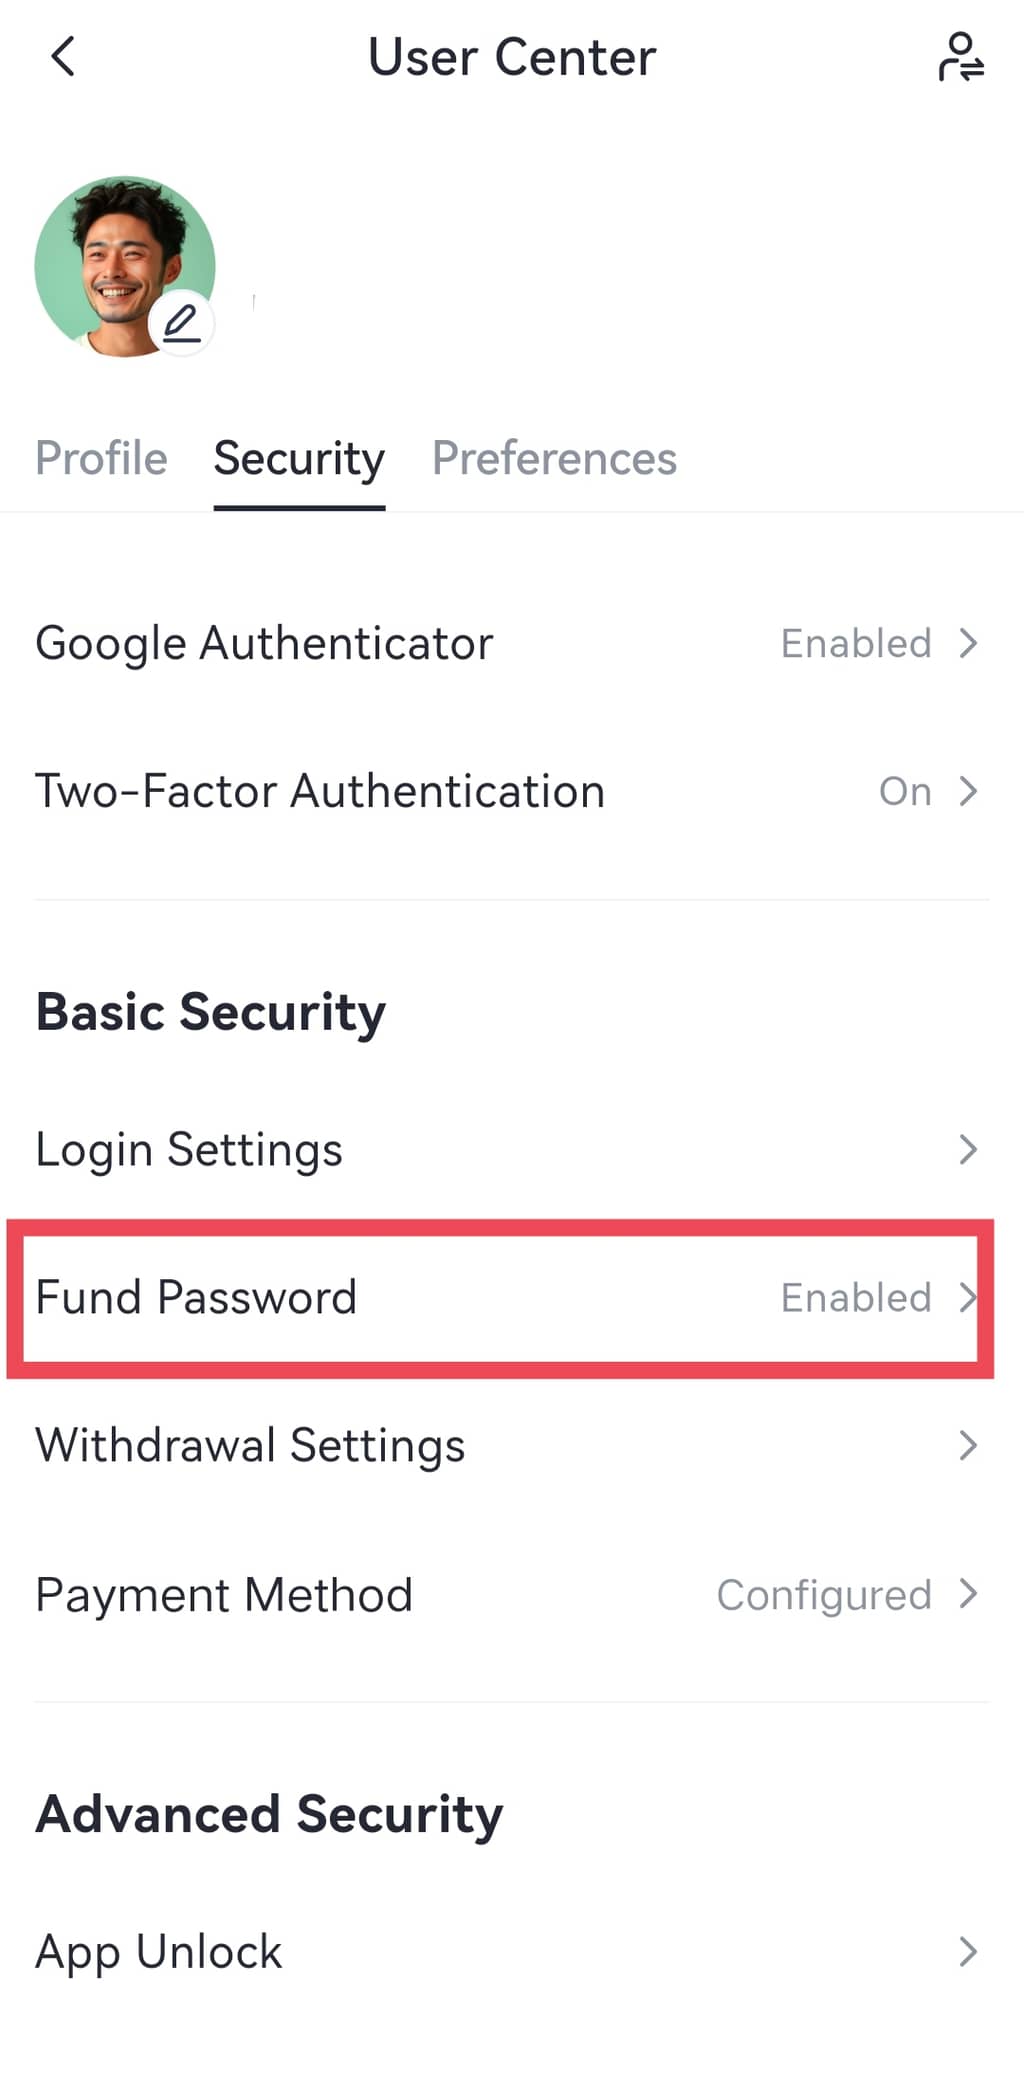Tap the Google Authenticator chevron arrow
Screen dimensions: 1024x2090
click(967, 643)
